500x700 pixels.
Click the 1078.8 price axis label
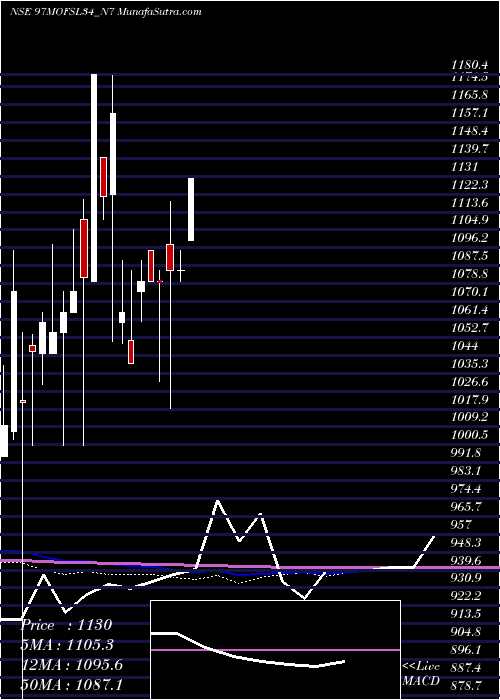point(469,274)
